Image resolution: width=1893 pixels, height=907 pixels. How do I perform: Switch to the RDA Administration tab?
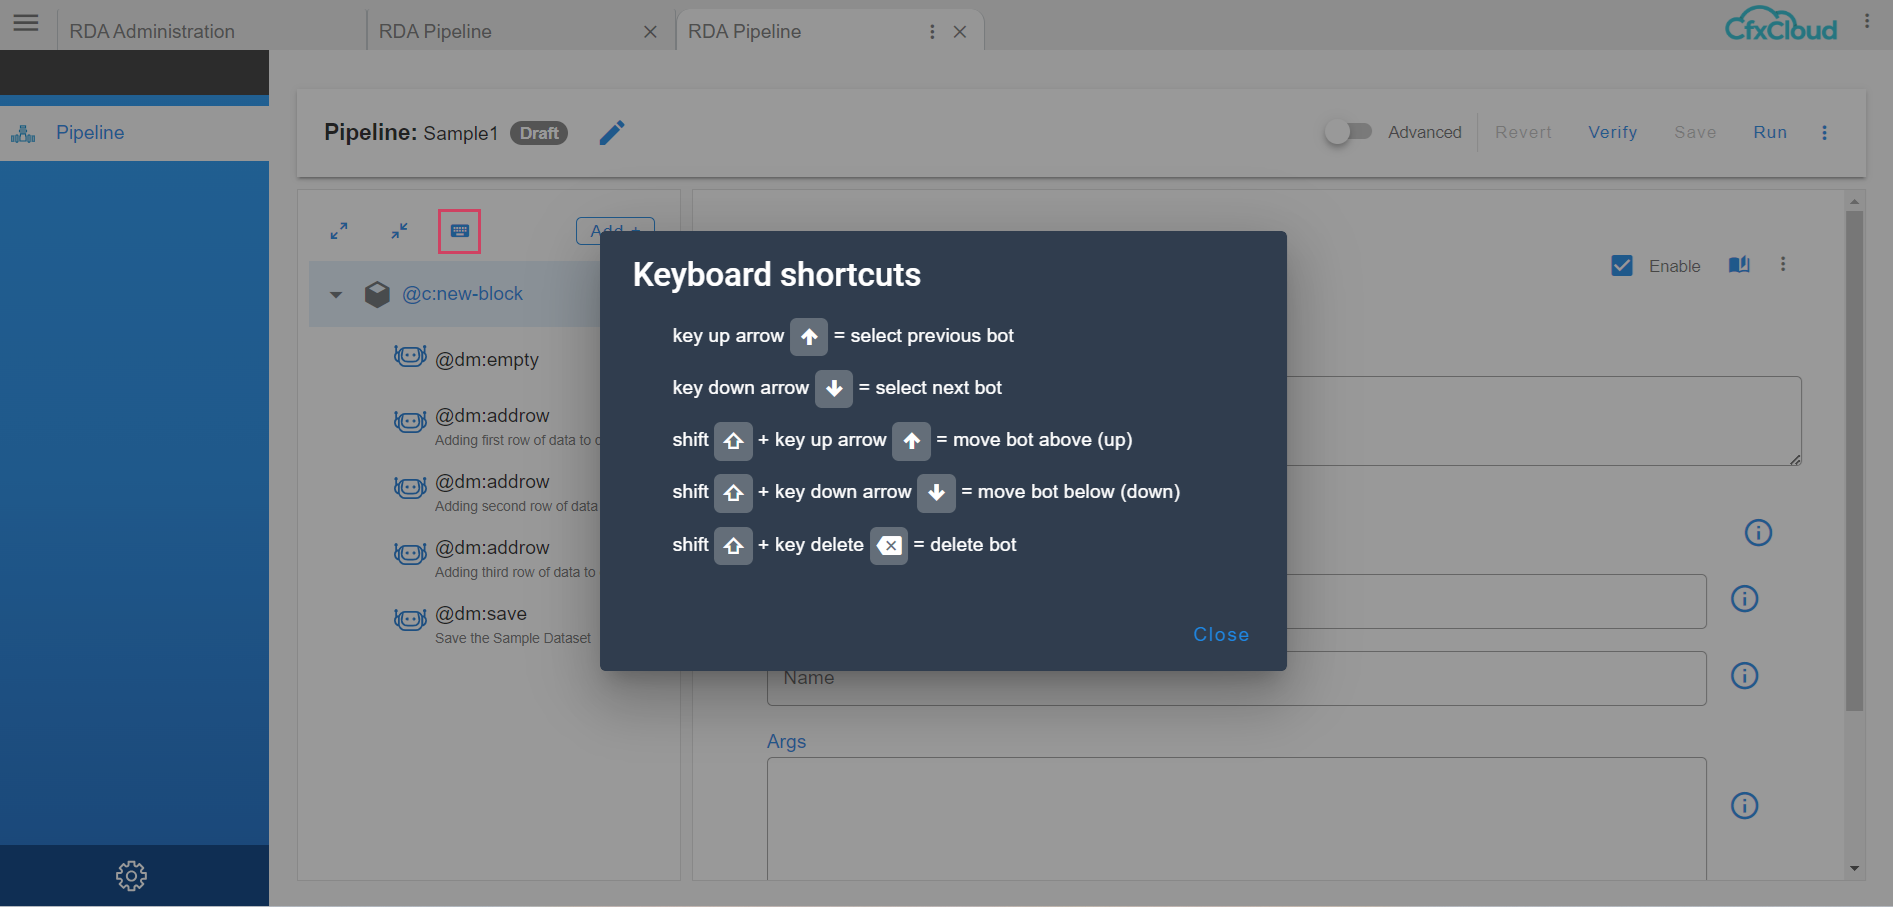tap(152, 30)
